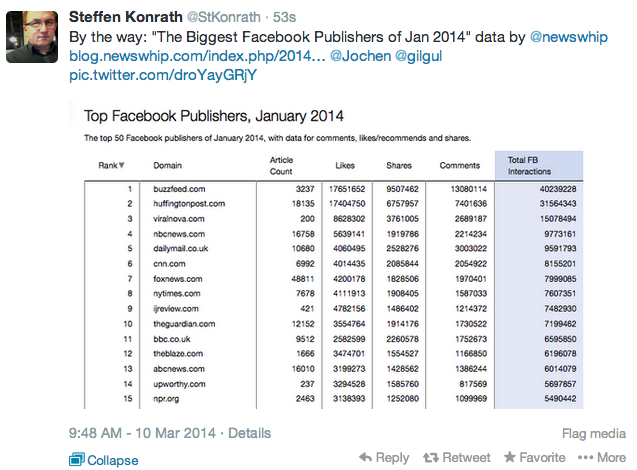Open tweet Details link

(249, 433)
